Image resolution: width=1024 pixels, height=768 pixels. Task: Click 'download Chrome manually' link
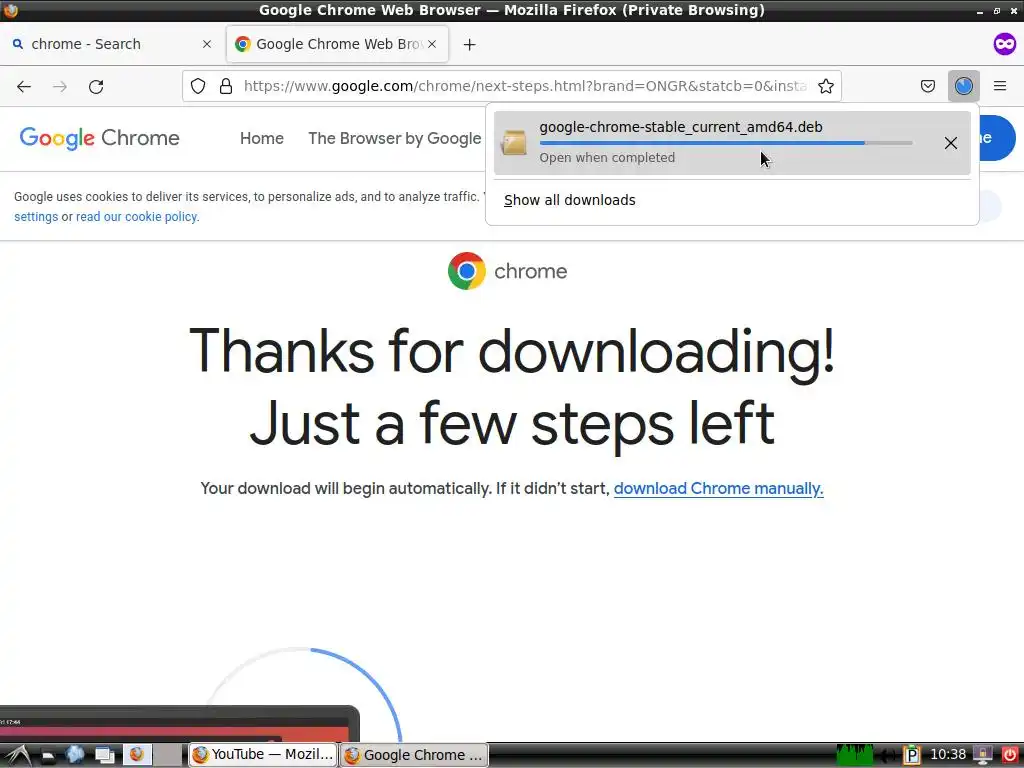point(718,488)
